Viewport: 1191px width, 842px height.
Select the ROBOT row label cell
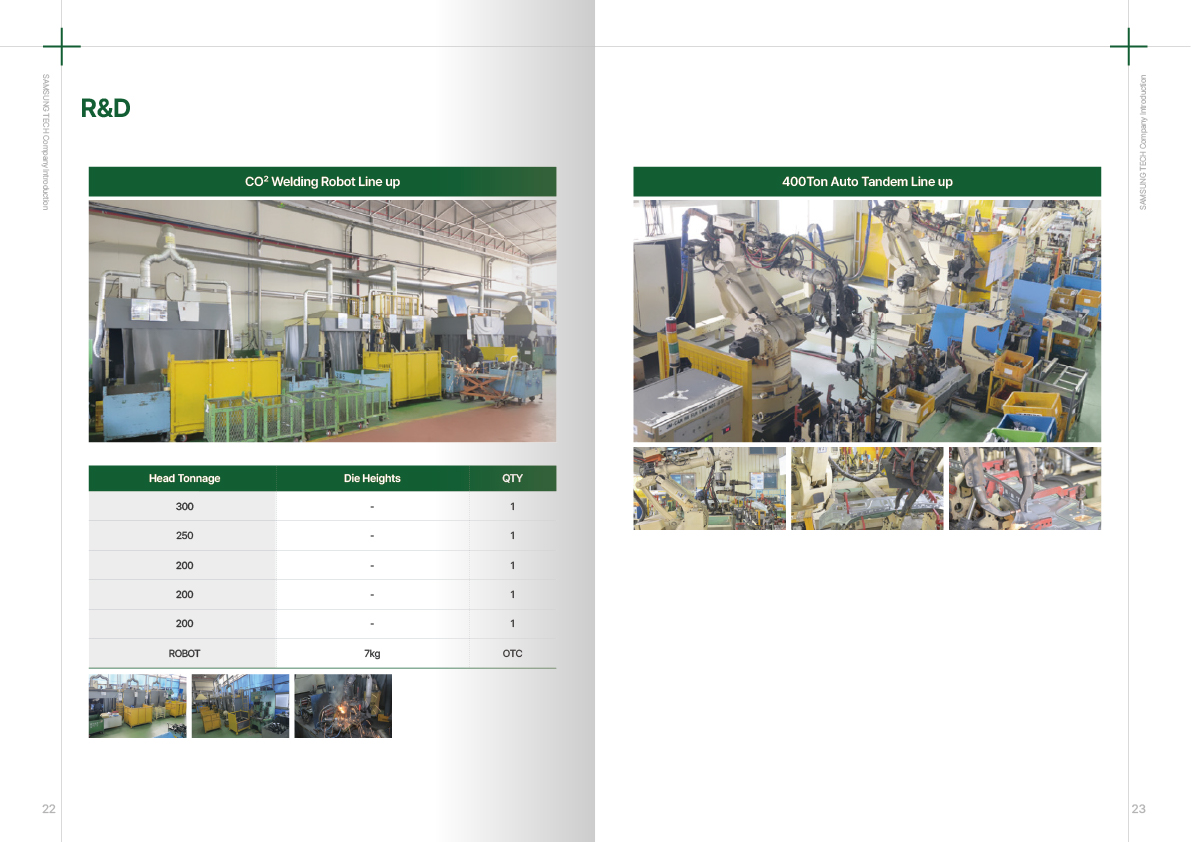(184, 653)
